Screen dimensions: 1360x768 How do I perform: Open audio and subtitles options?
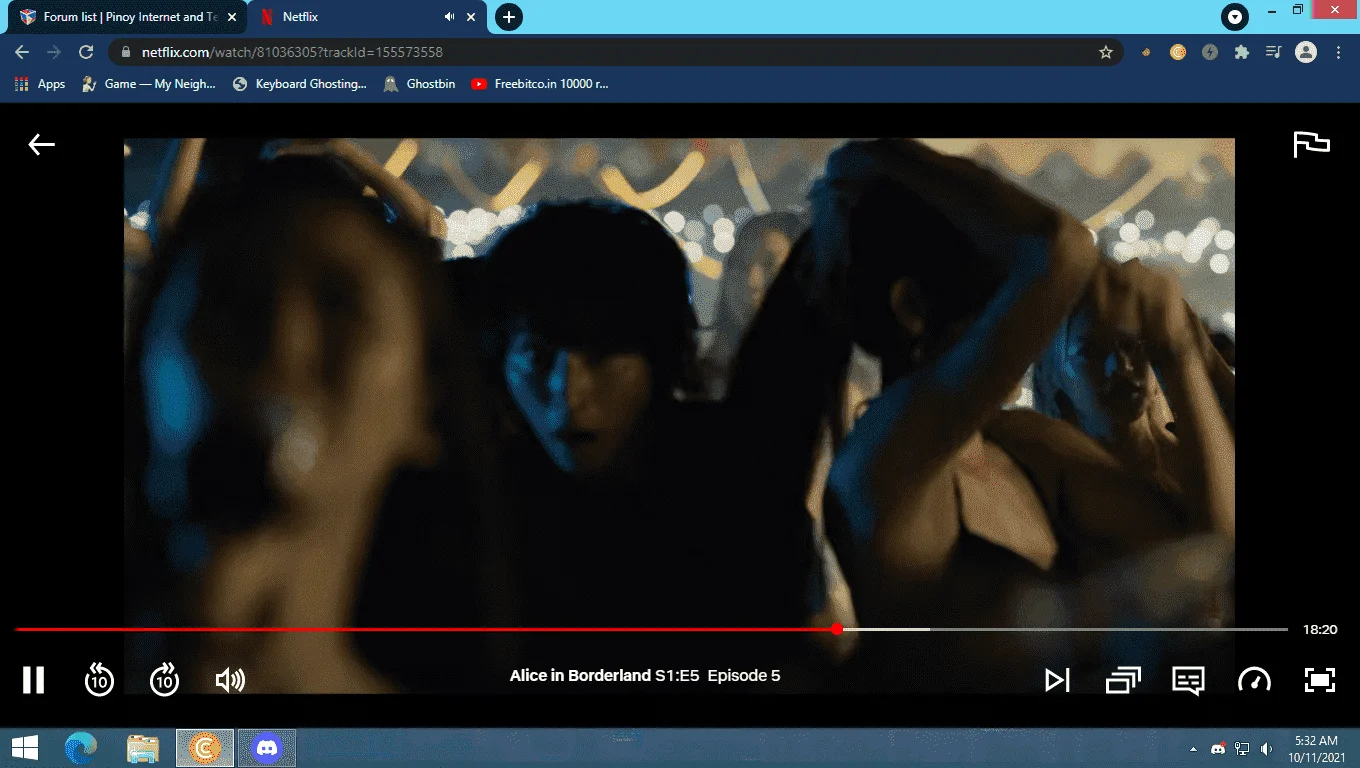(1188, 681)
